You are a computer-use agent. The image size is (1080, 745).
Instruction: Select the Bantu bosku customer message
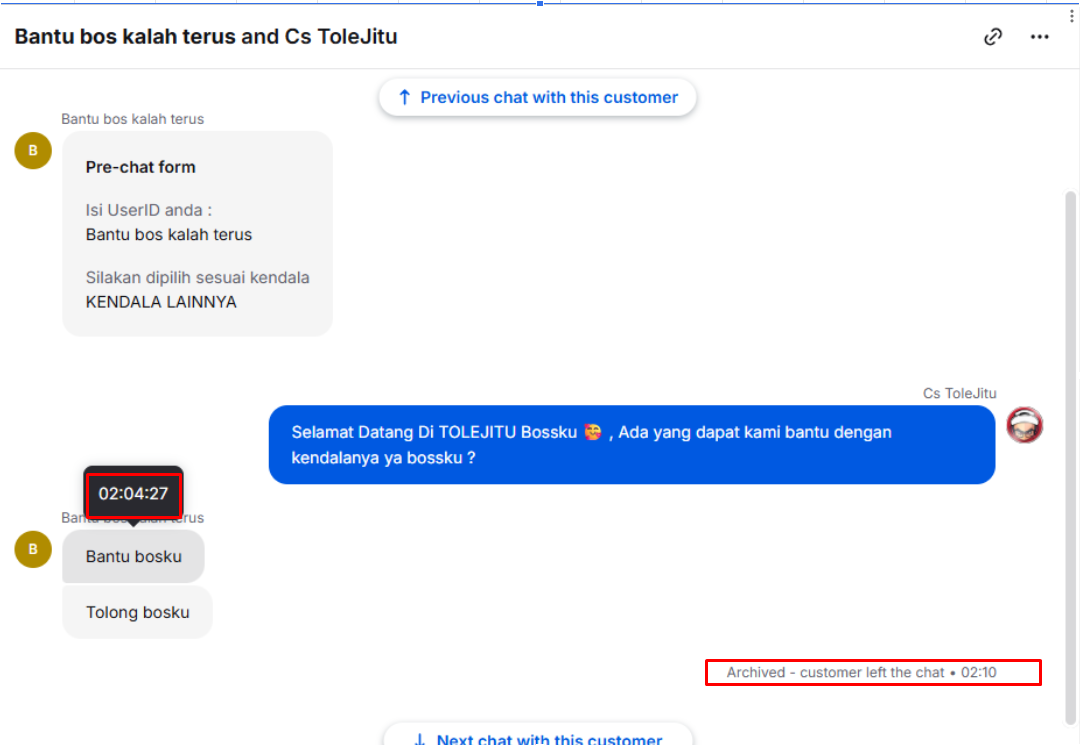[x=134, y=556]
